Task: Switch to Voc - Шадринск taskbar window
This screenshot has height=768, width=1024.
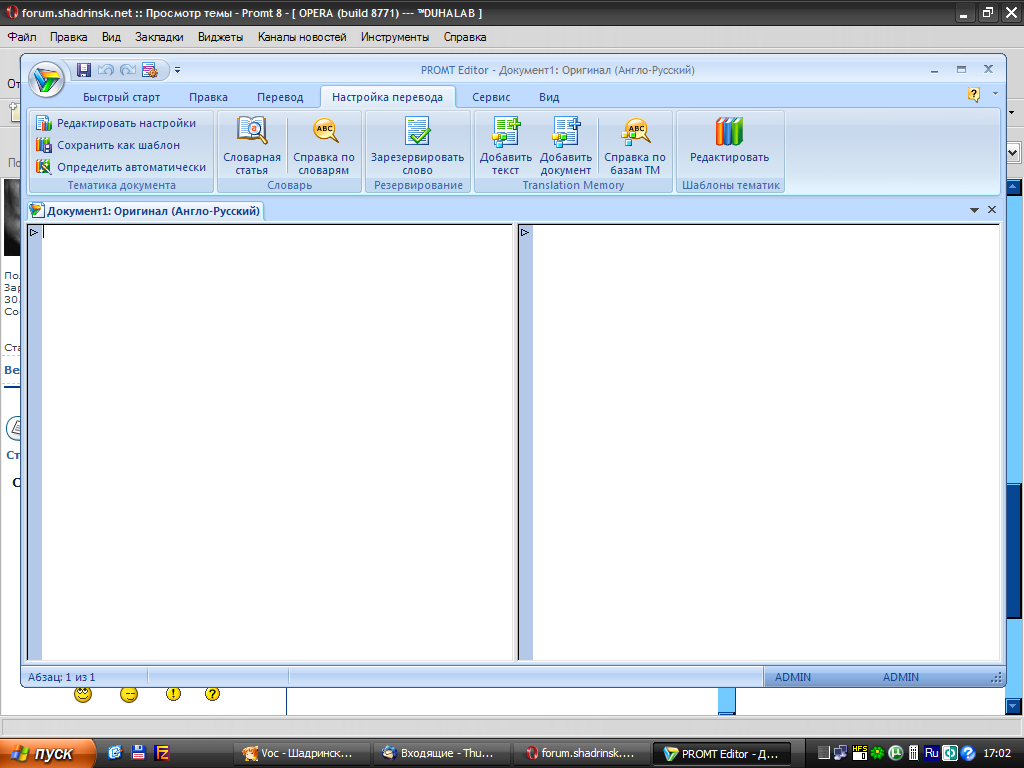Action: click(x=302, y=754)
